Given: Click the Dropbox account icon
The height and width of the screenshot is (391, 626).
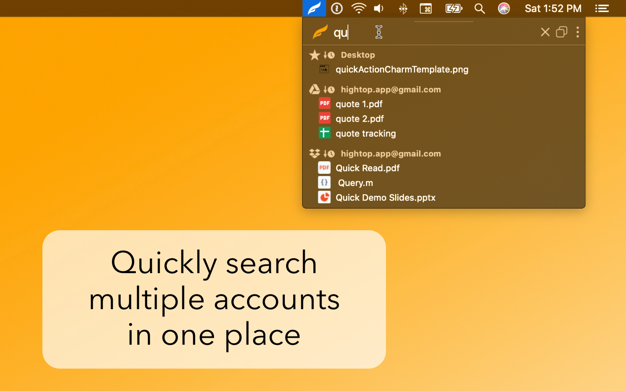Looking at the screenshot, I should (x=315, y=153).
